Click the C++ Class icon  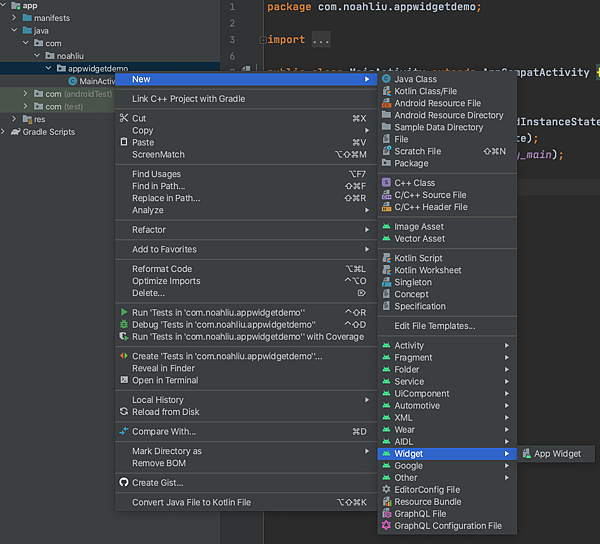click(386, 182)
